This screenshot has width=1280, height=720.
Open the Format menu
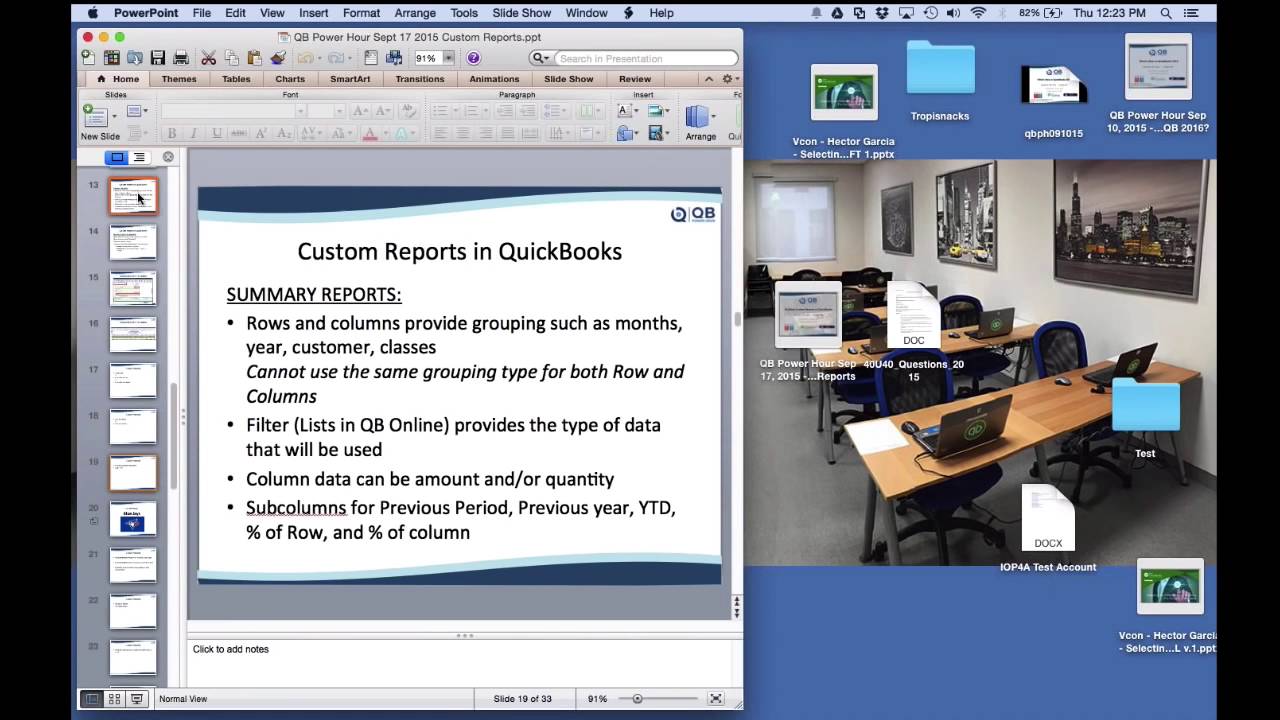tap(361, 13)
